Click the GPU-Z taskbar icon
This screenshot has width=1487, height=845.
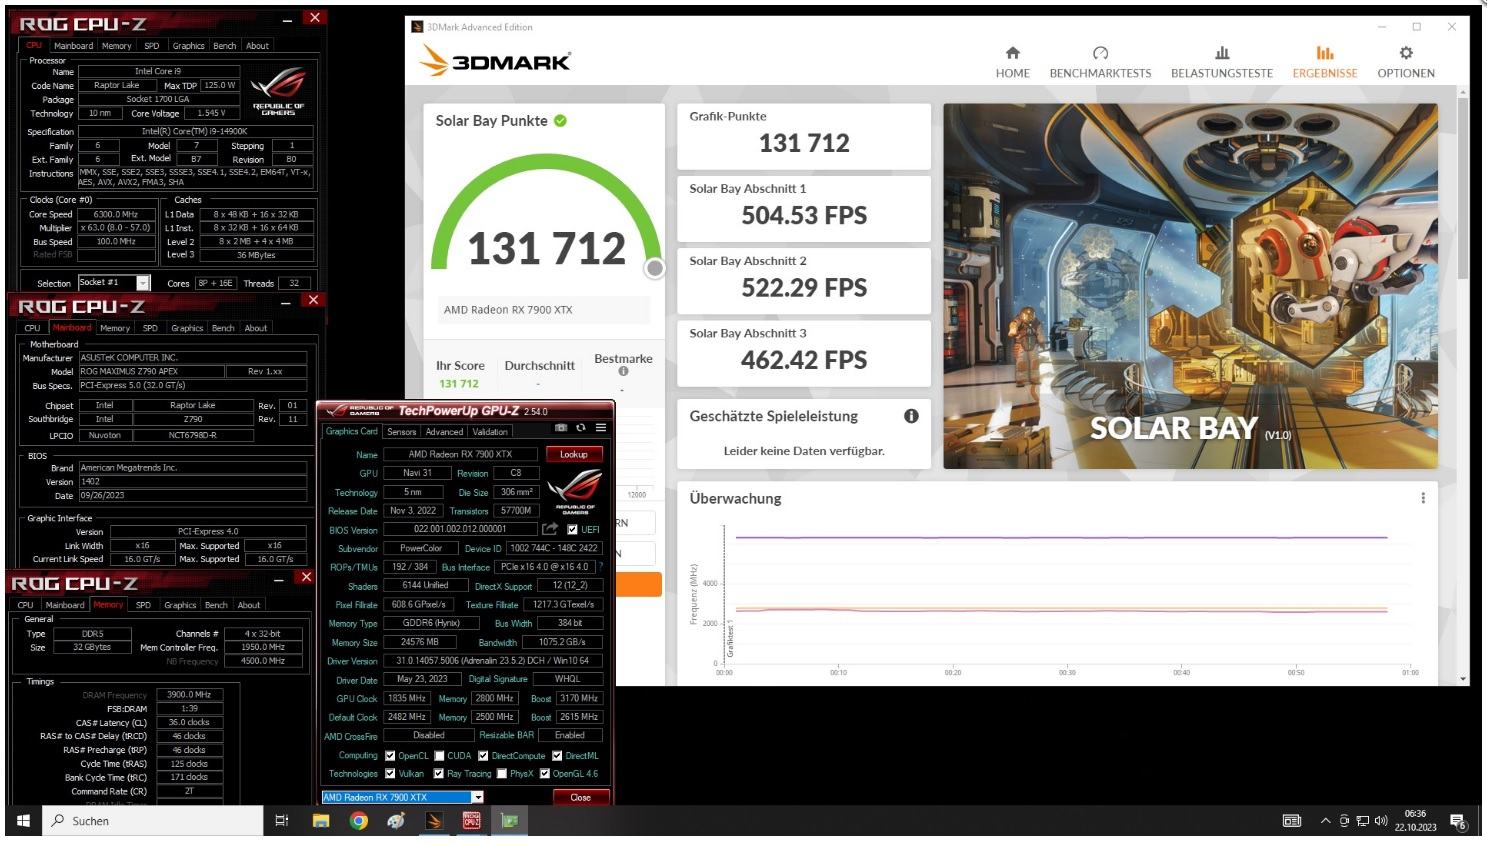tap(510, 821)
